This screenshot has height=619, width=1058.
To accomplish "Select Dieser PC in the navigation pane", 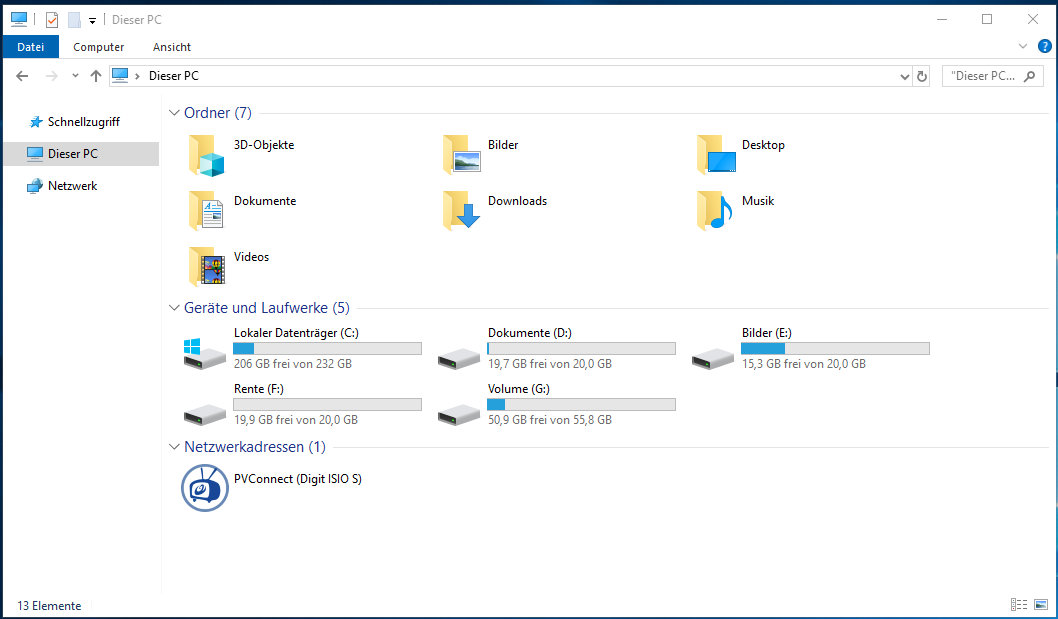I will click(x=81, y=154).
